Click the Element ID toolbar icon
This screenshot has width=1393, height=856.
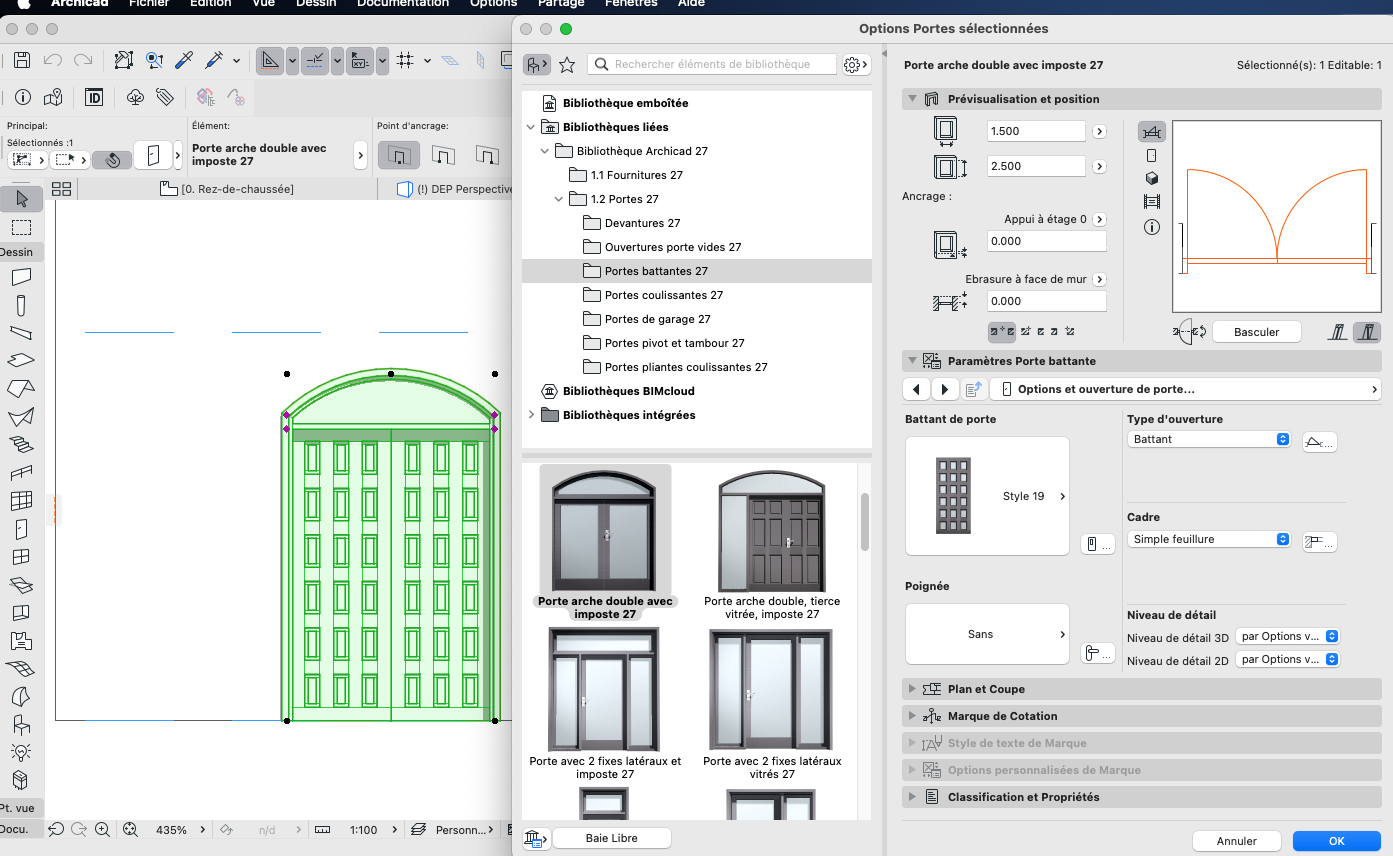(x=94, y=97)
